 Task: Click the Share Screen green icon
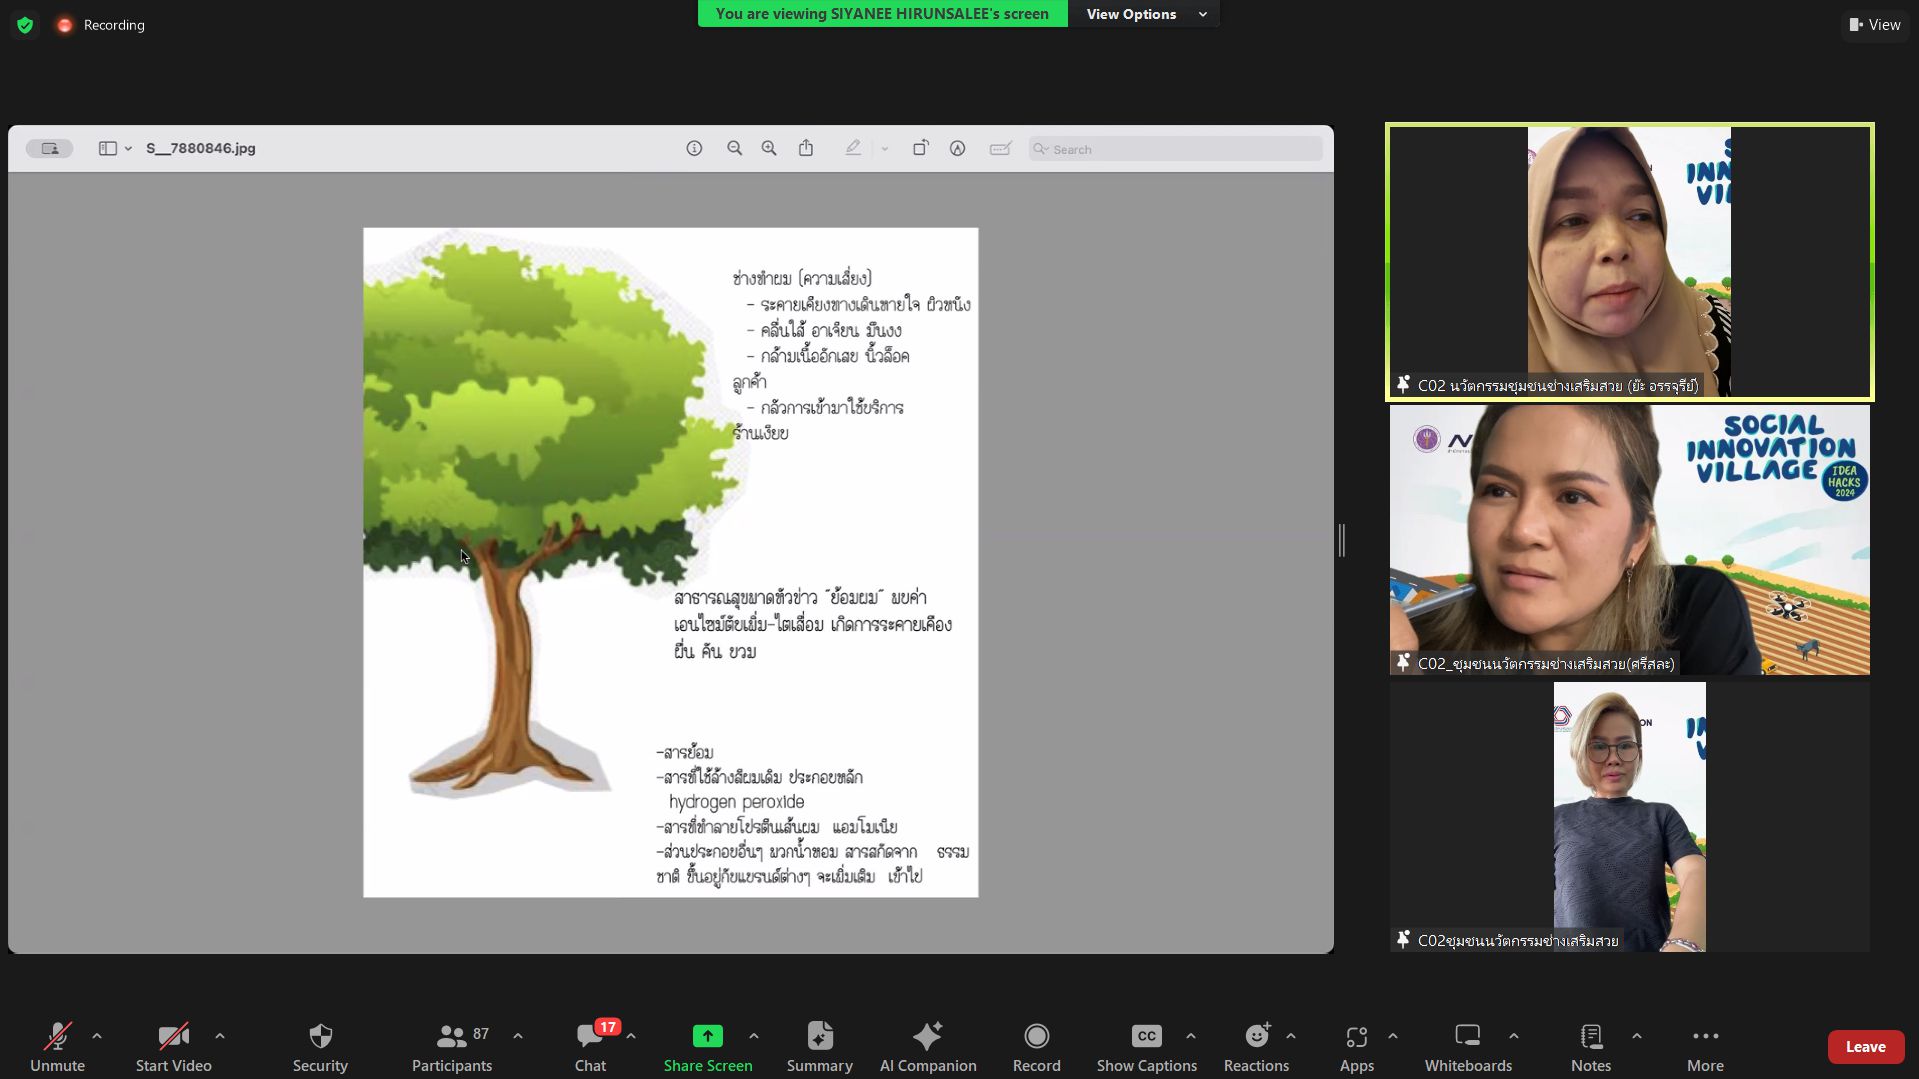tap(707, 1036)
